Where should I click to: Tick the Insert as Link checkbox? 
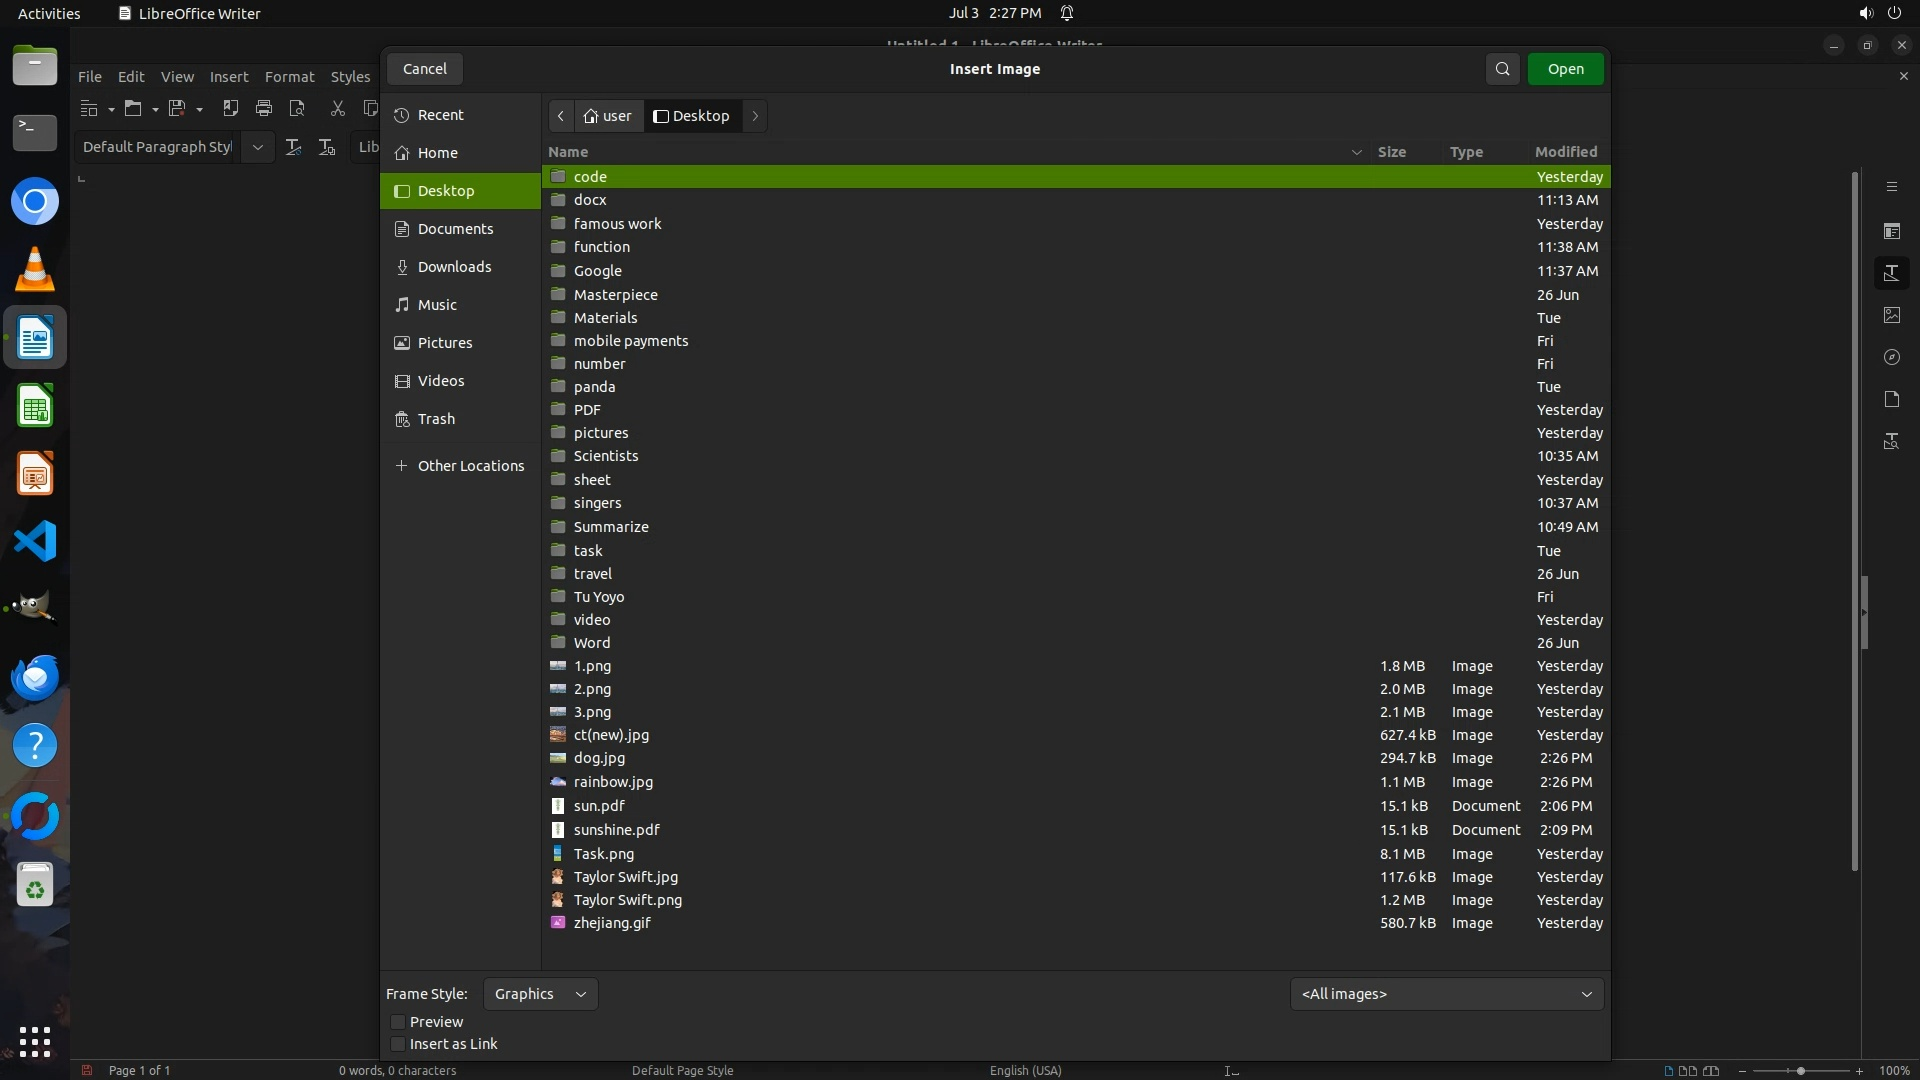398,1044
